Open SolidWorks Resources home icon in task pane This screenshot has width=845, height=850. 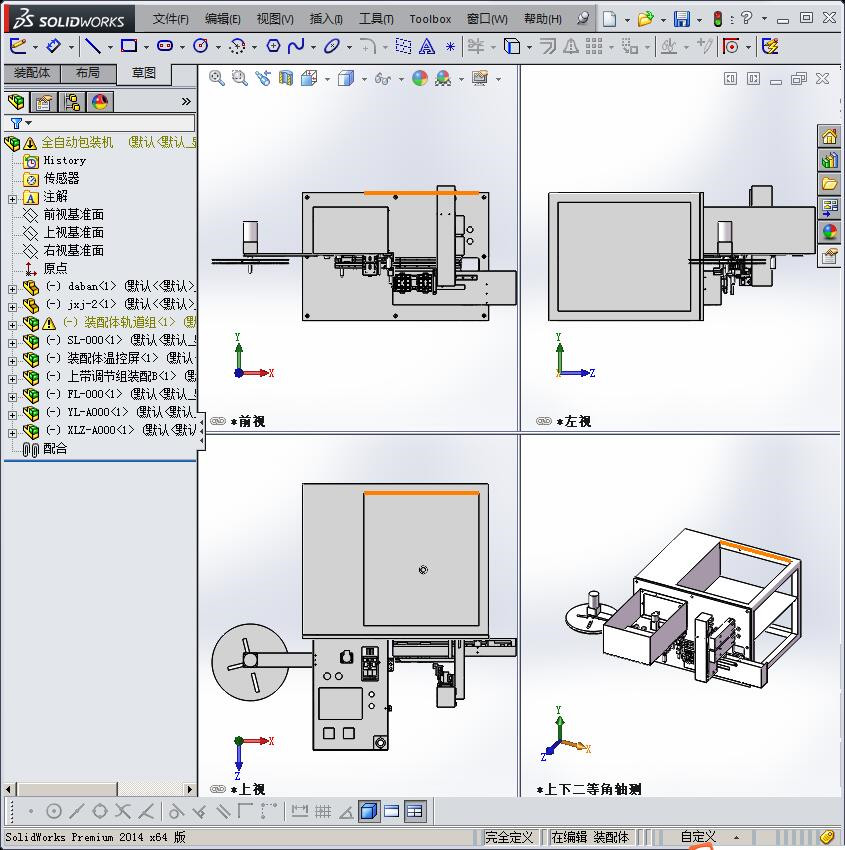pyautogui.click(x=829, y=137)
